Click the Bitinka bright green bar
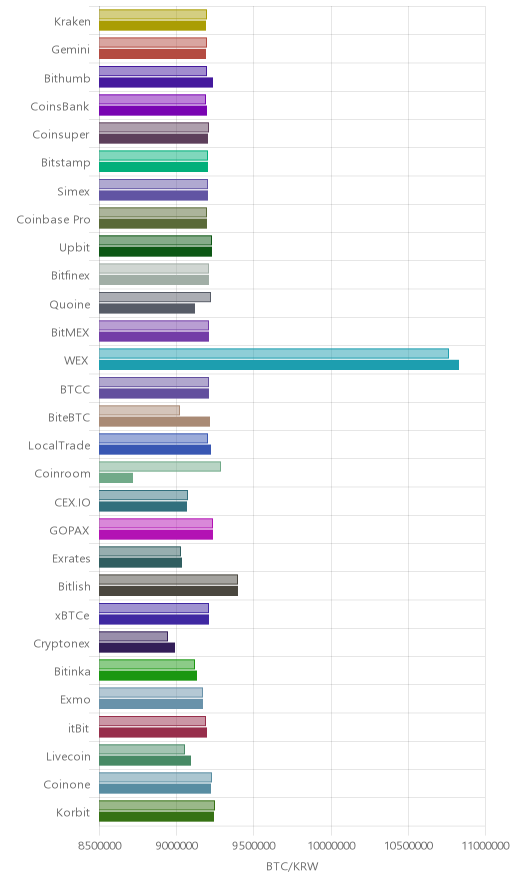This screenshot has width=512, height=884. click(x=148, y=675)
